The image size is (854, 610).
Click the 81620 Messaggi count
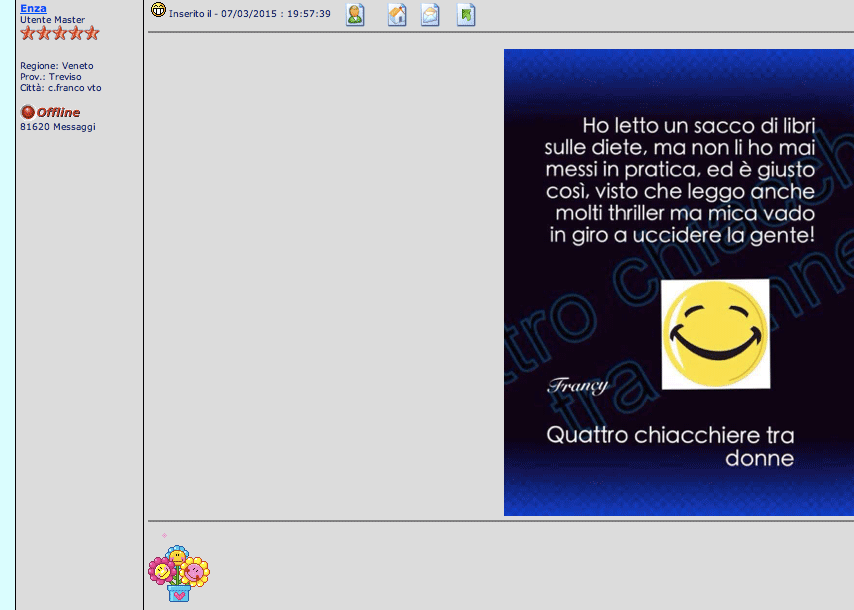pos(58,127)
